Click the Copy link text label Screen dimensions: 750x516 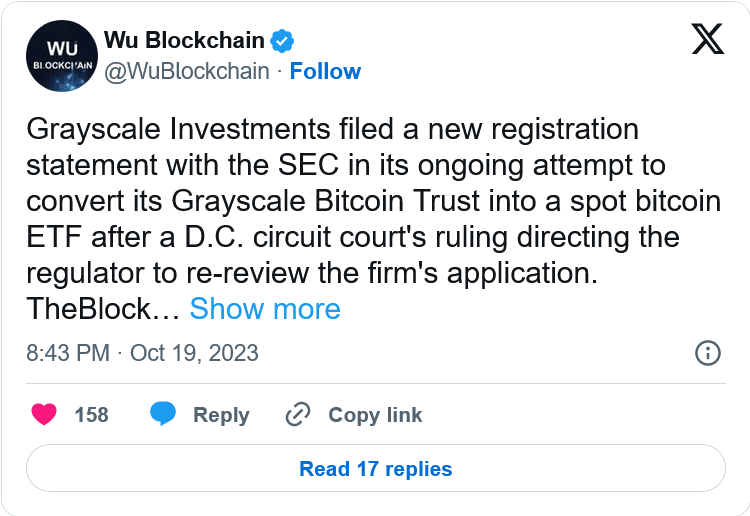(375, 414)
